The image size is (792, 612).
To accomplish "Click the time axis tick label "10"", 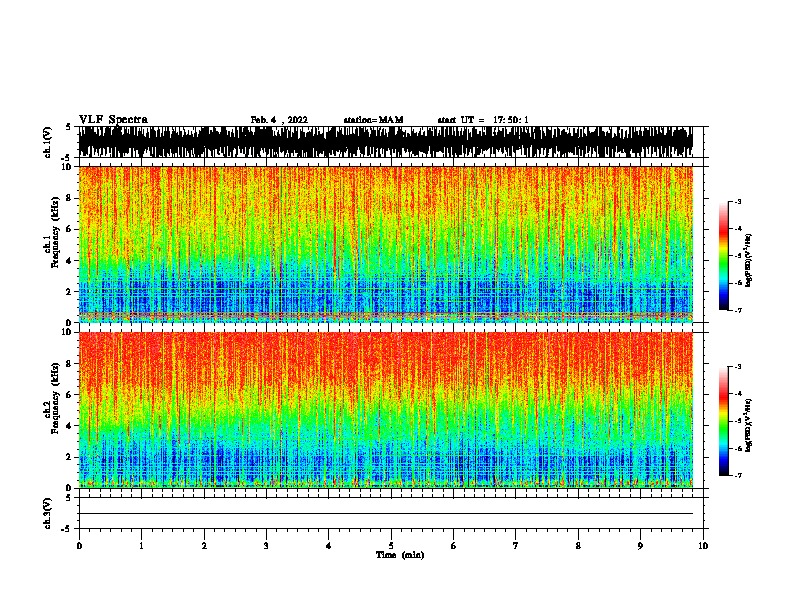I will coord(703,546).
